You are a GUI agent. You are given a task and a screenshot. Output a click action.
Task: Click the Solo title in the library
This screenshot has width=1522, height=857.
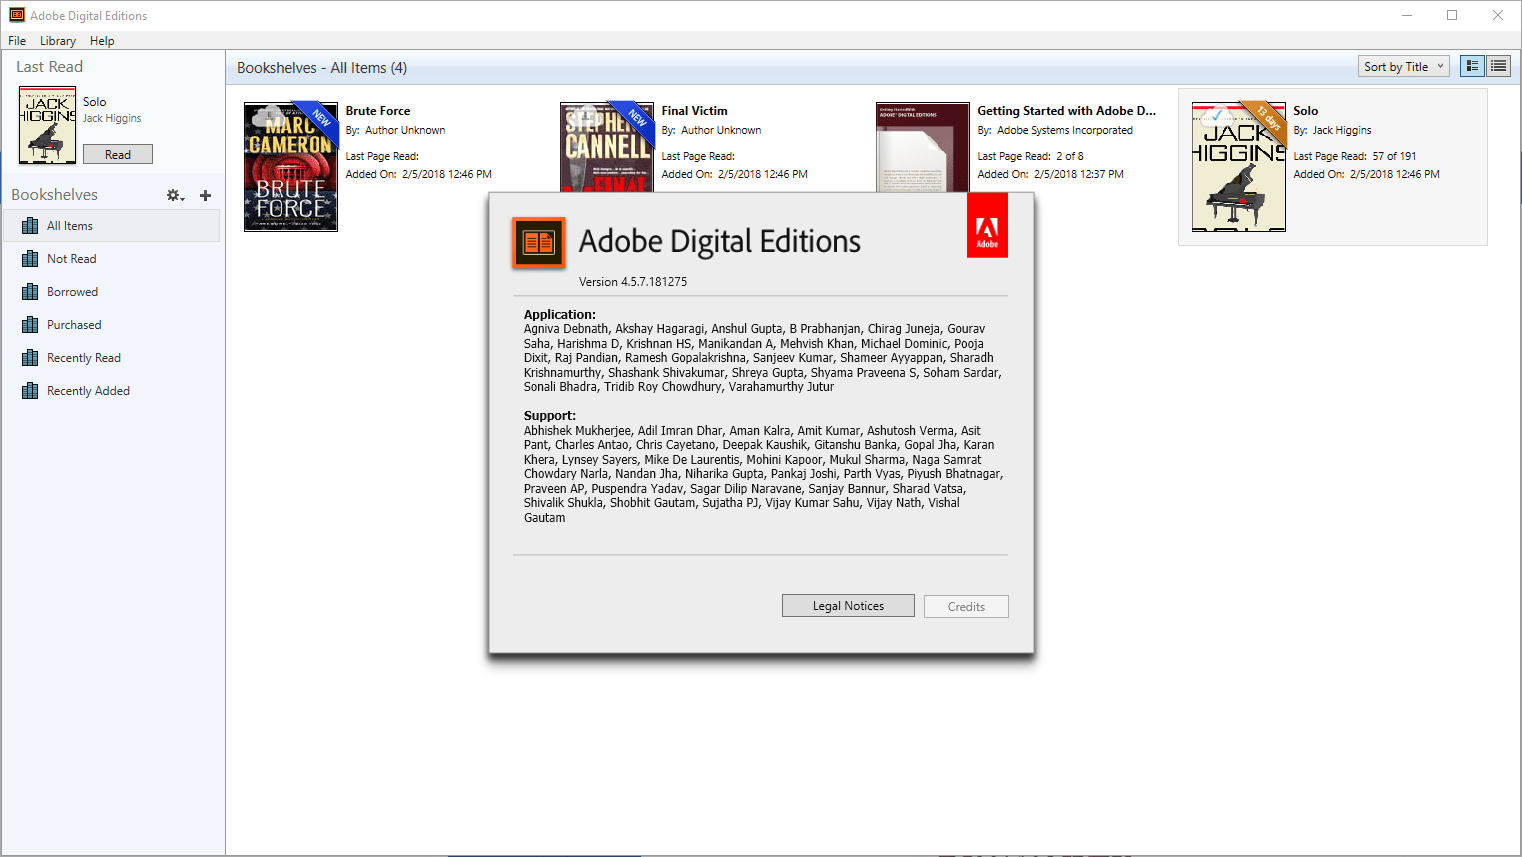1305,111
